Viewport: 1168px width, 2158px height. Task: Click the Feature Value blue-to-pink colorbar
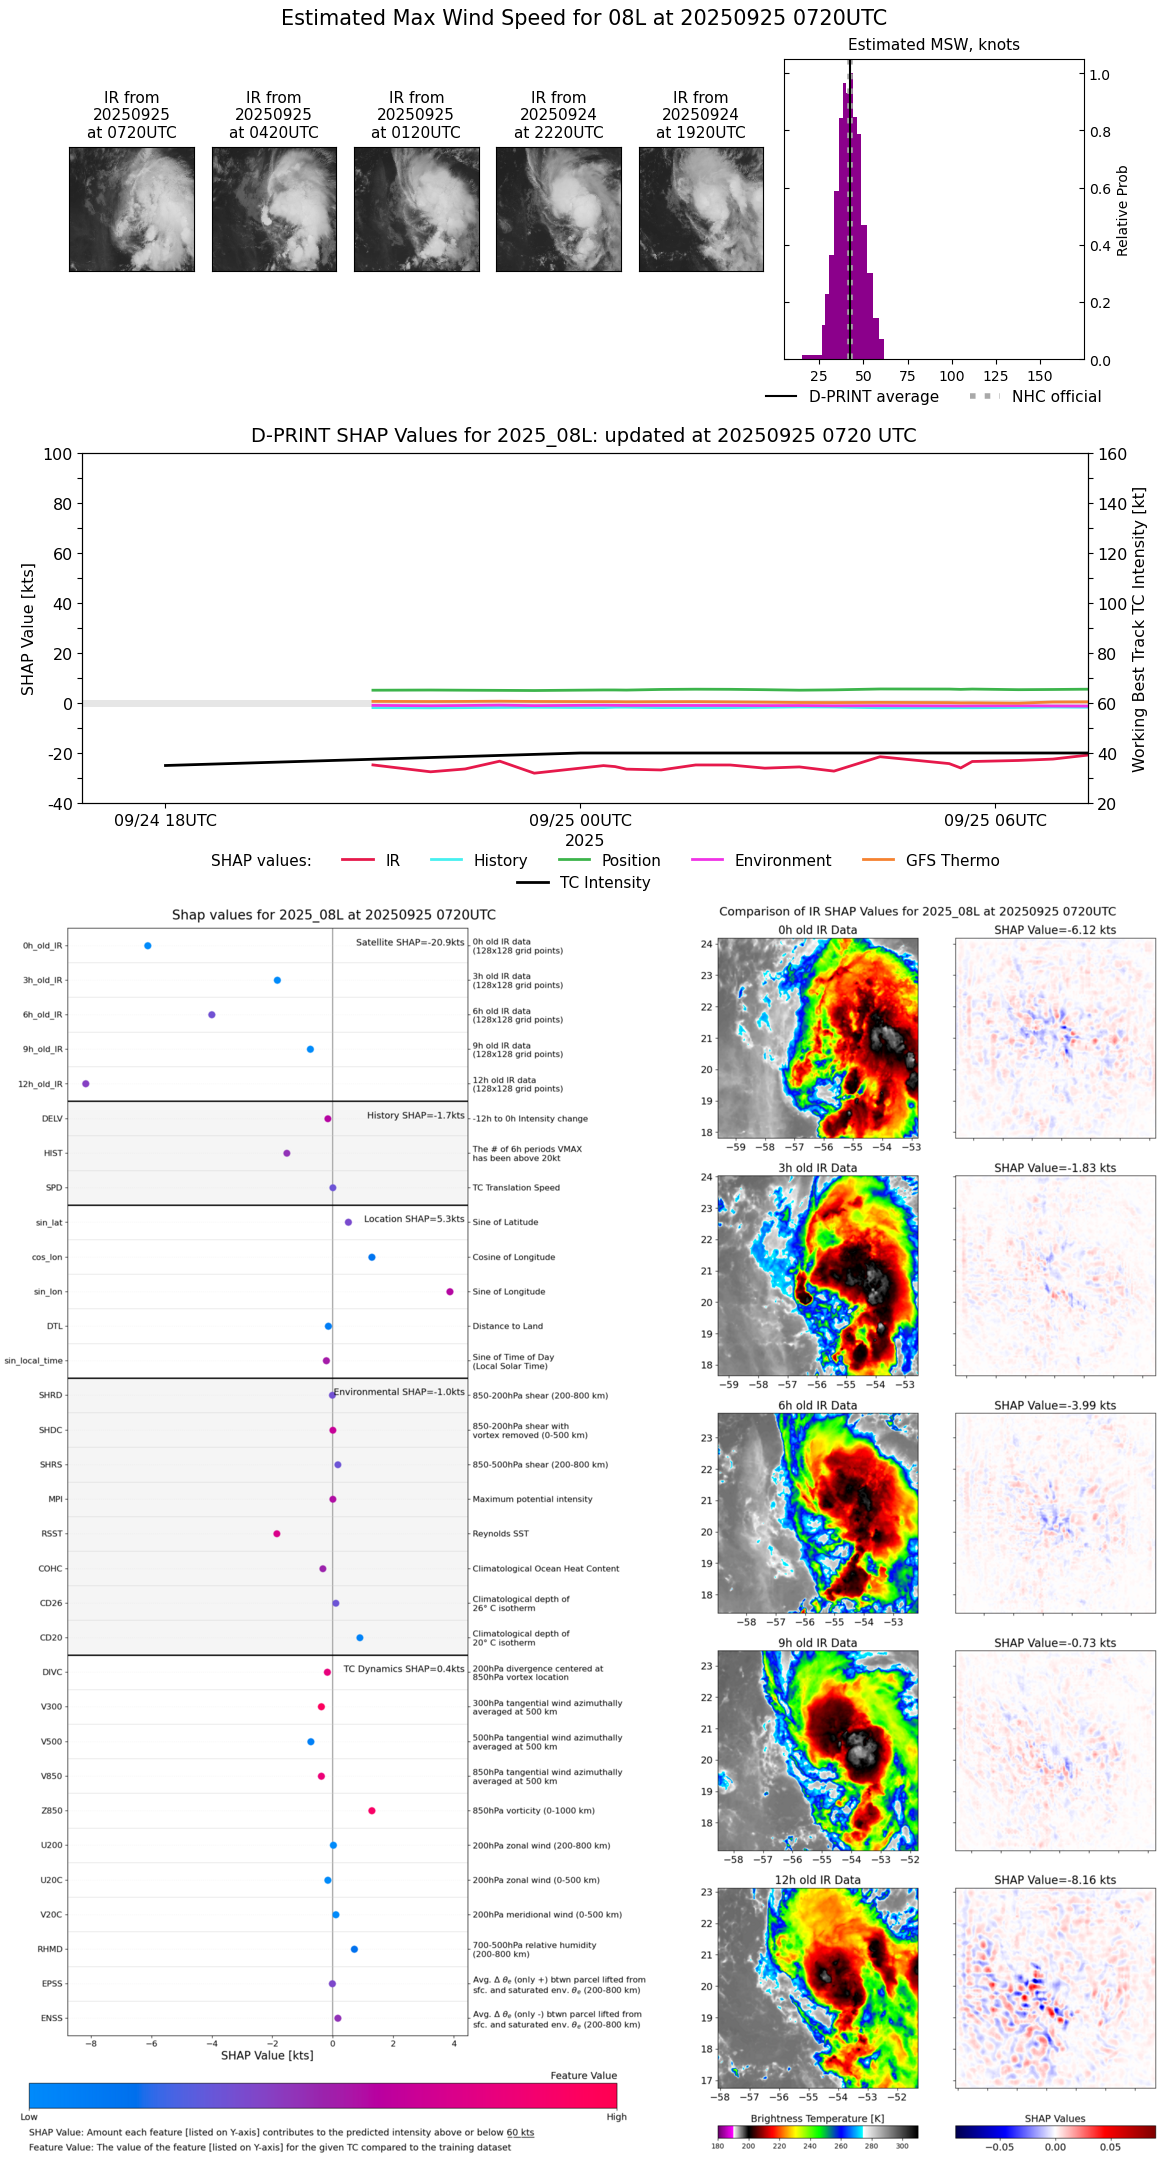[x=323, y=2095]
